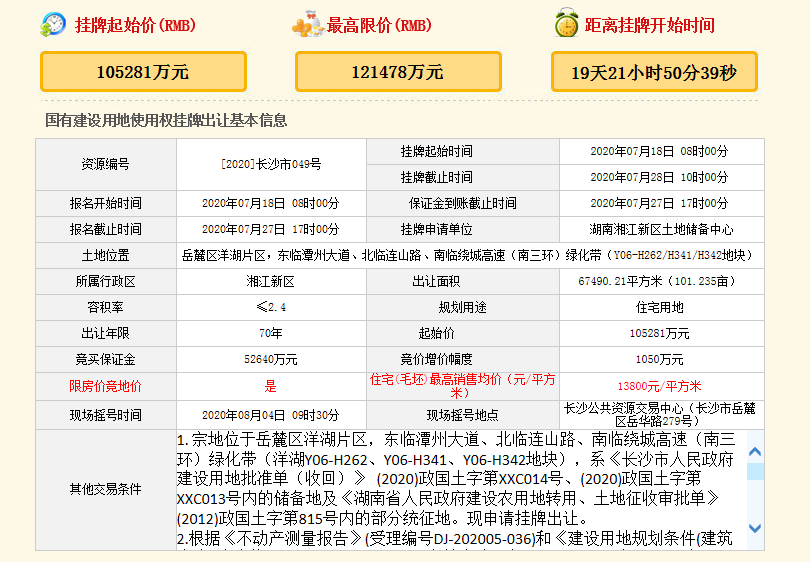Click the countdown 19天21小时50分39秒 box
The image size is (810, 562).
click(654, 72)
